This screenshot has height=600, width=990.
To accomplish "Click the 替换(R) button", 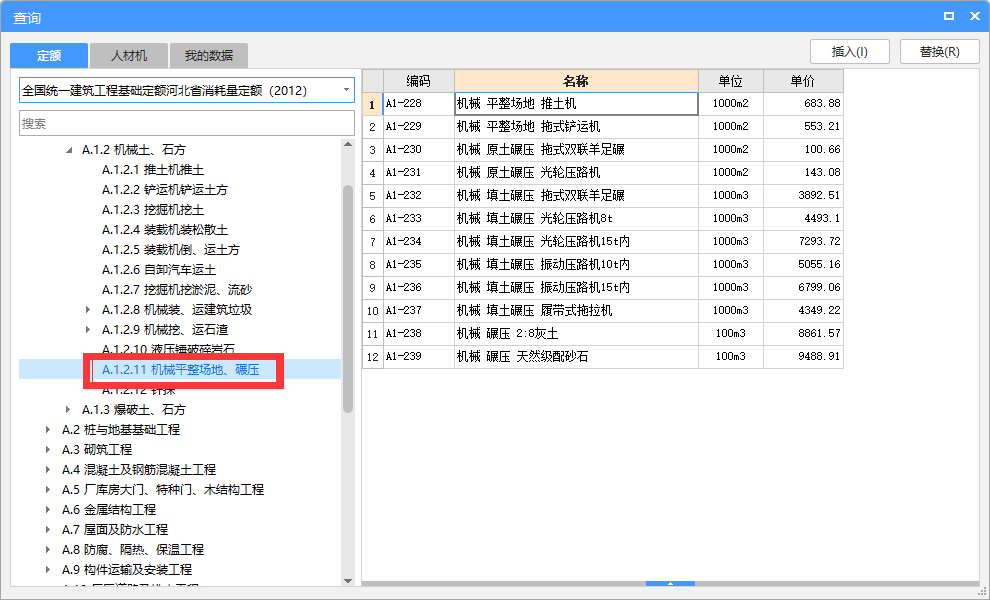I will 939,52.
